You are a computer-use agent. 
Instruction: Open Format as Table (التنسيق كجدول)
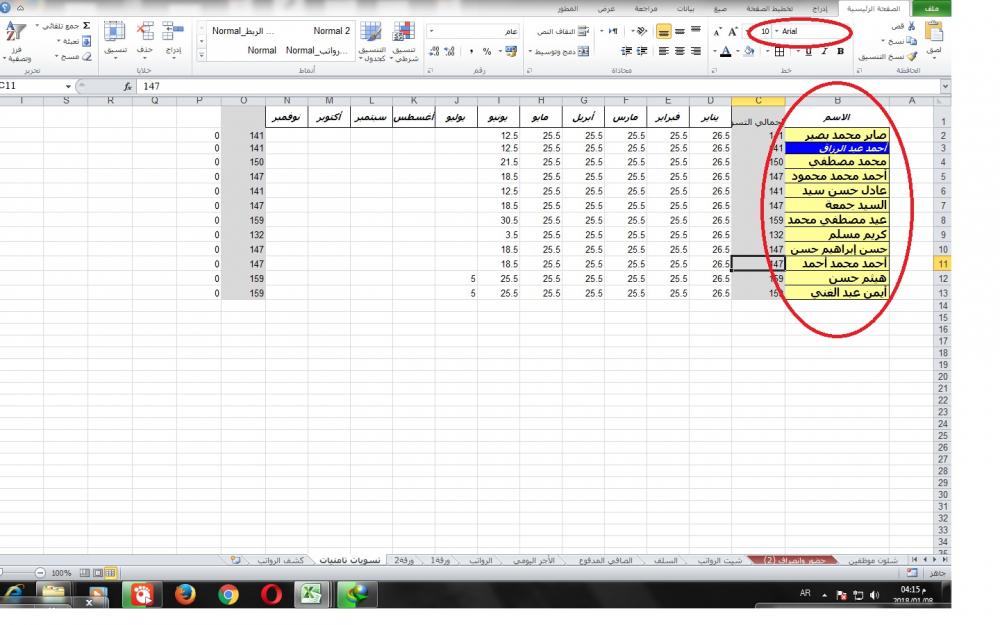click(371, 41)
